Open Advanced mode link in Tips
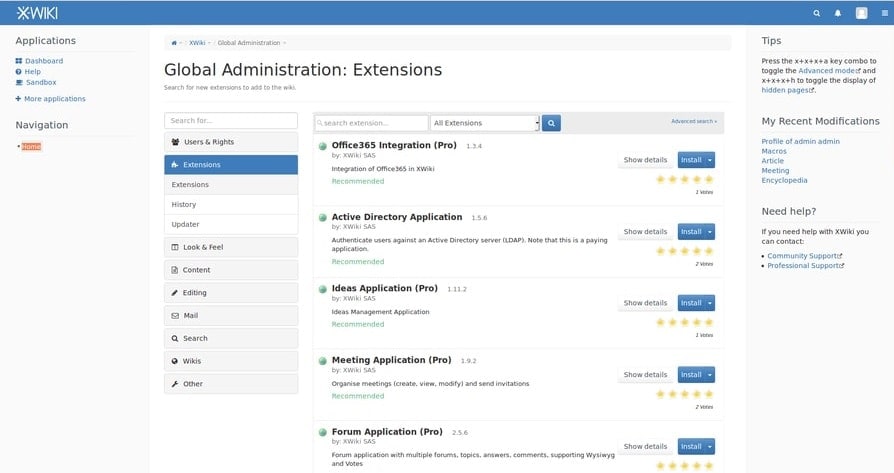 tap(829, 71)
